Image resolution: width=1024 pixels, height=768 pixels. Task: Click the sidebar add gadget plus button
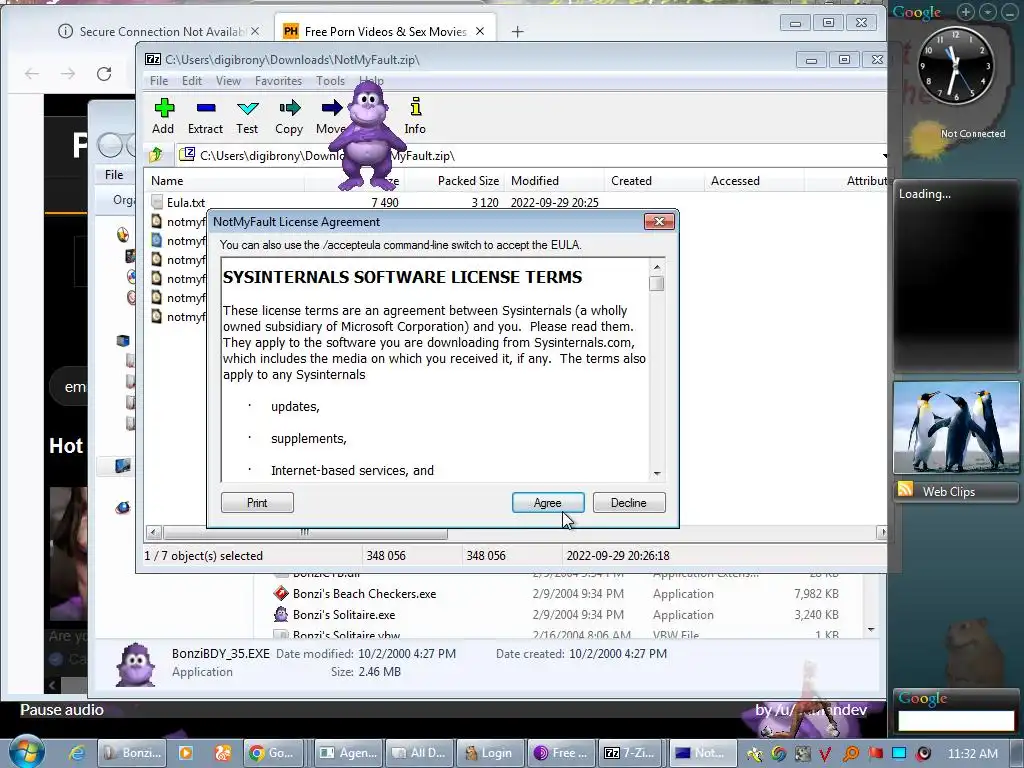966,12
